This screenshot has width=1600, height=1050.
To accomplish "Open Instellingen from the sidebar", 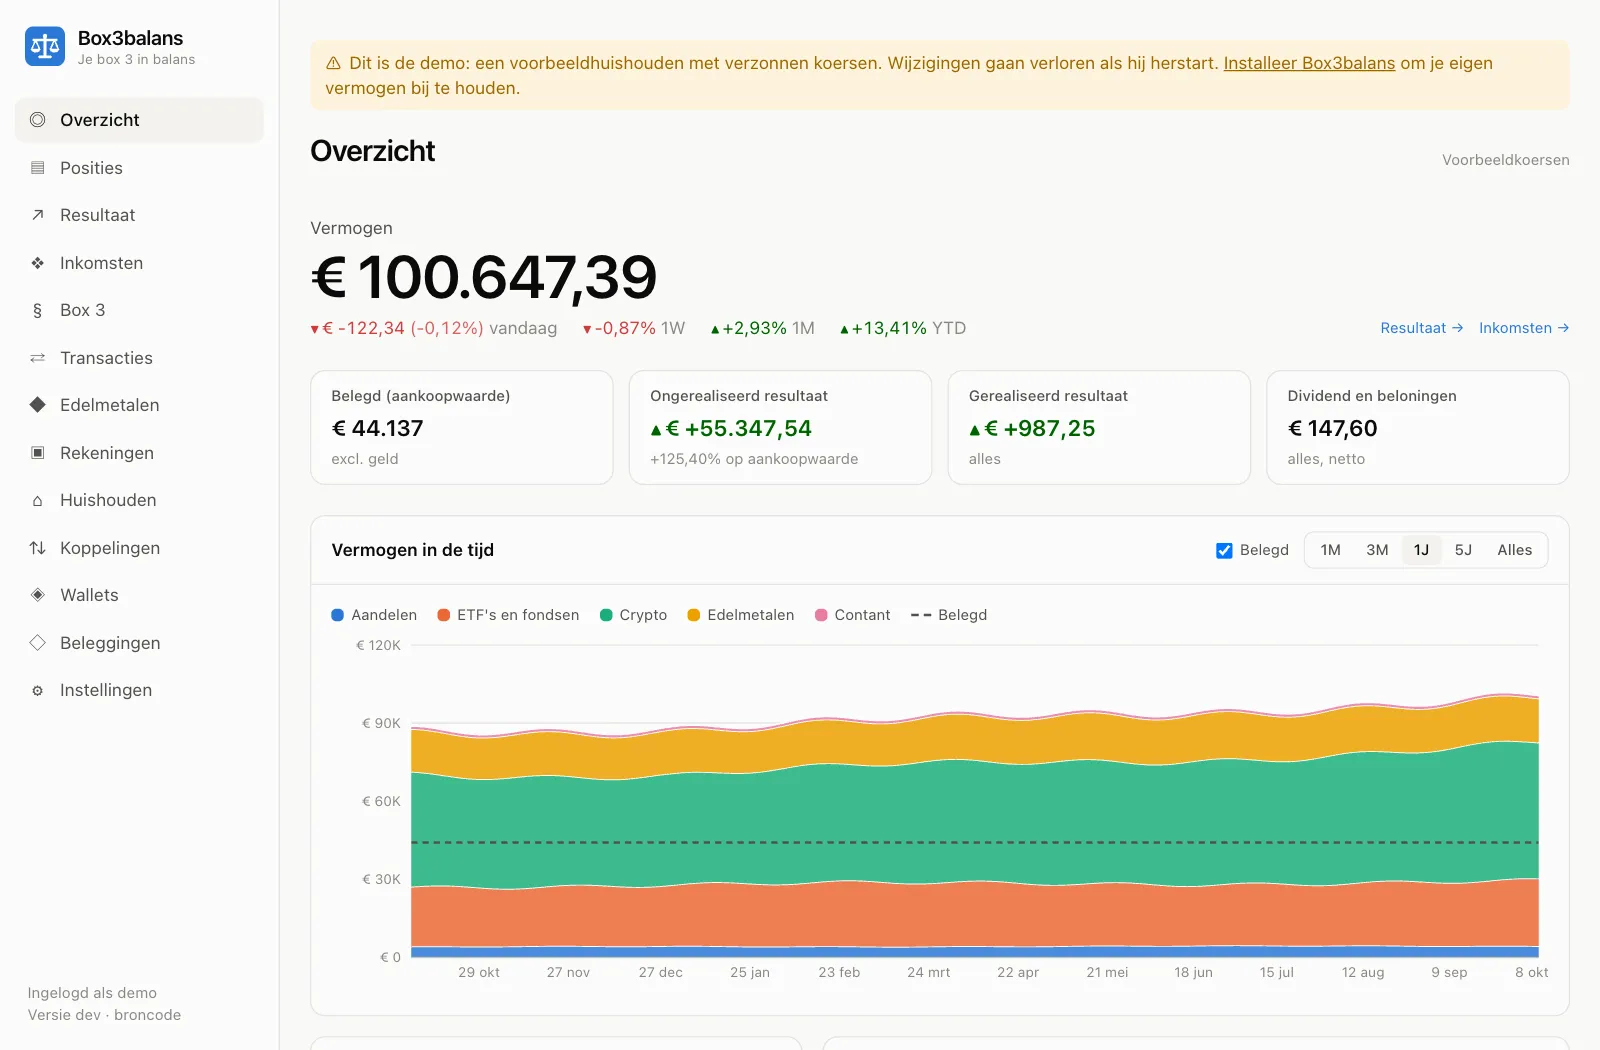I will 140,690.
